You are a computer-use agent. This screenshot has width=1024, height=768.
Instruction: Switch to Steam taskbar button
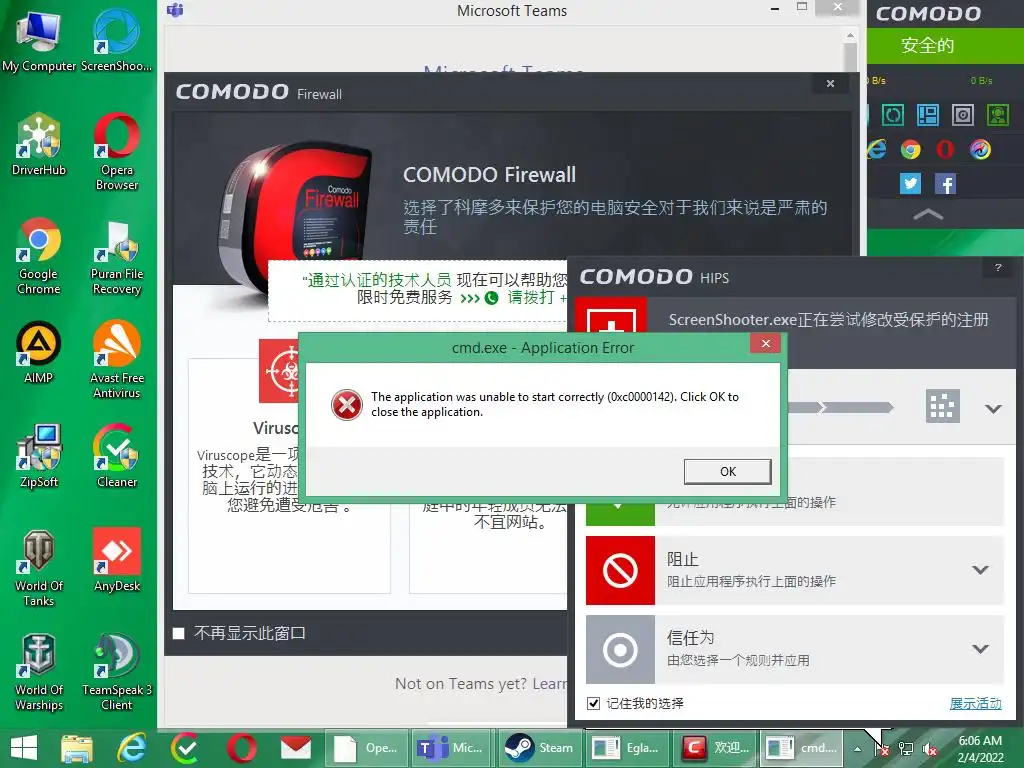[539, 748]
